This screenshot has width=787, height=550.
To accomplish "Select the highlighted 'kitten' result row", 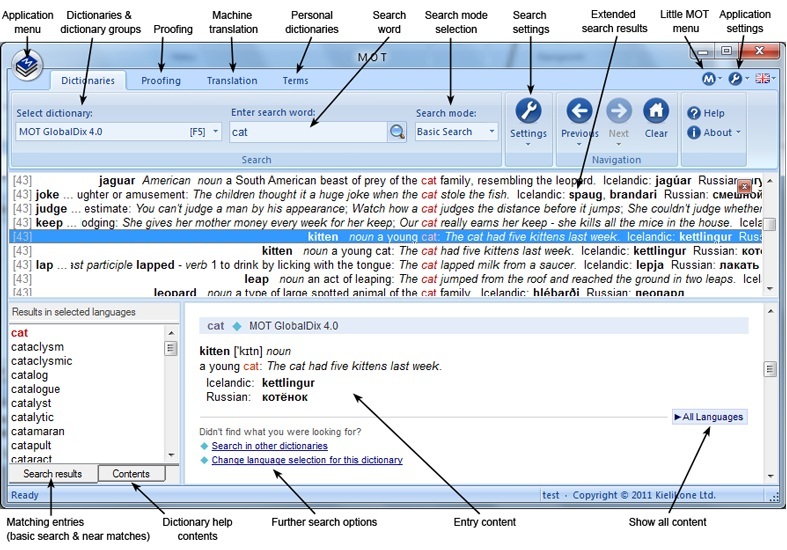I will 385,237.
